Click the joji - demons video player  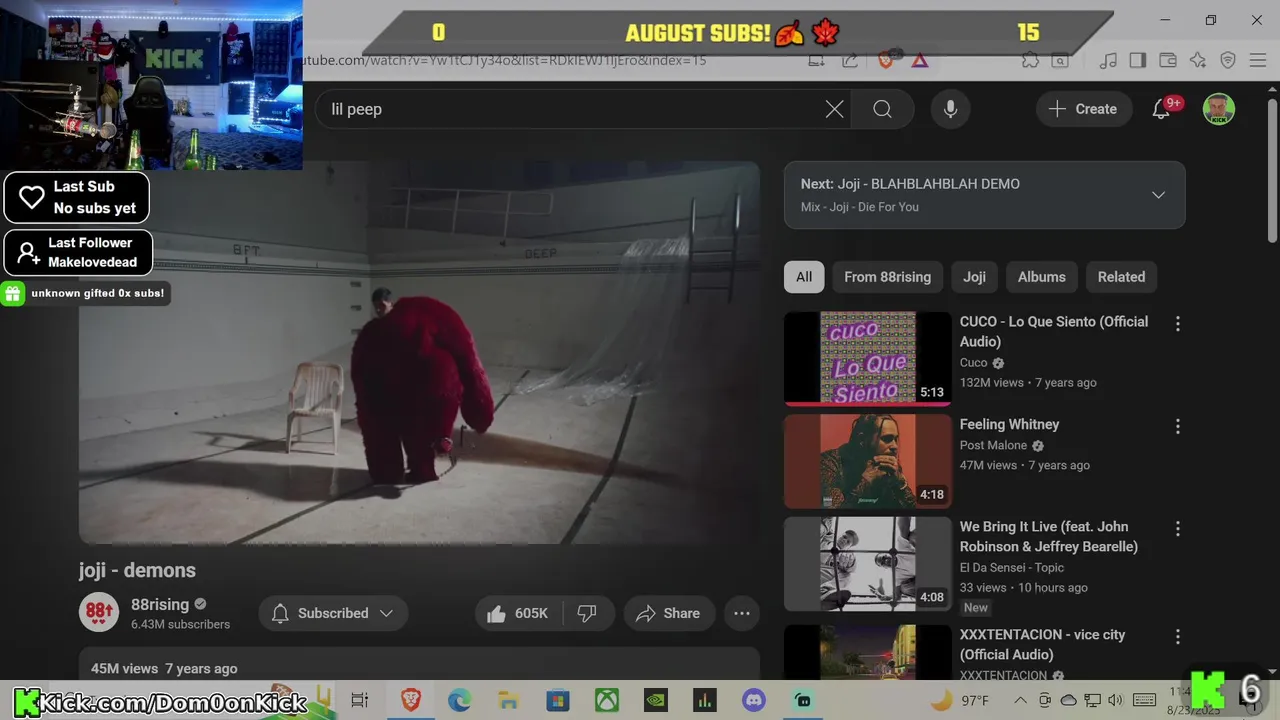(419, 353)
